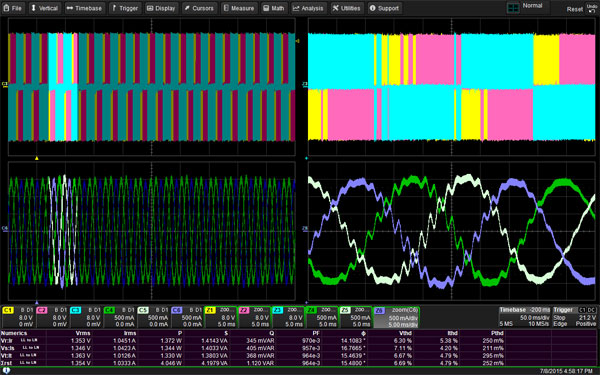Open the File menu
The height and width of the screenshot is (375, 600).
point(13,8)
